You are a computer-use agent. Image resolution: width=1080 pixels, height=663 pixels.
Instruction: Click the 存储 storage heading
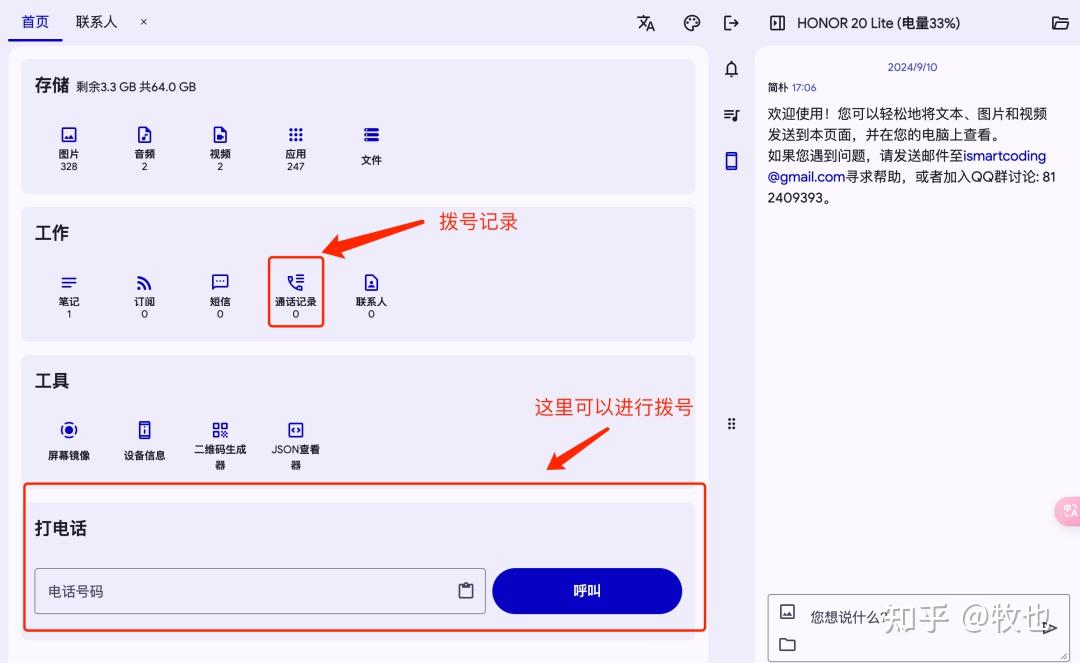click(52, 85)
